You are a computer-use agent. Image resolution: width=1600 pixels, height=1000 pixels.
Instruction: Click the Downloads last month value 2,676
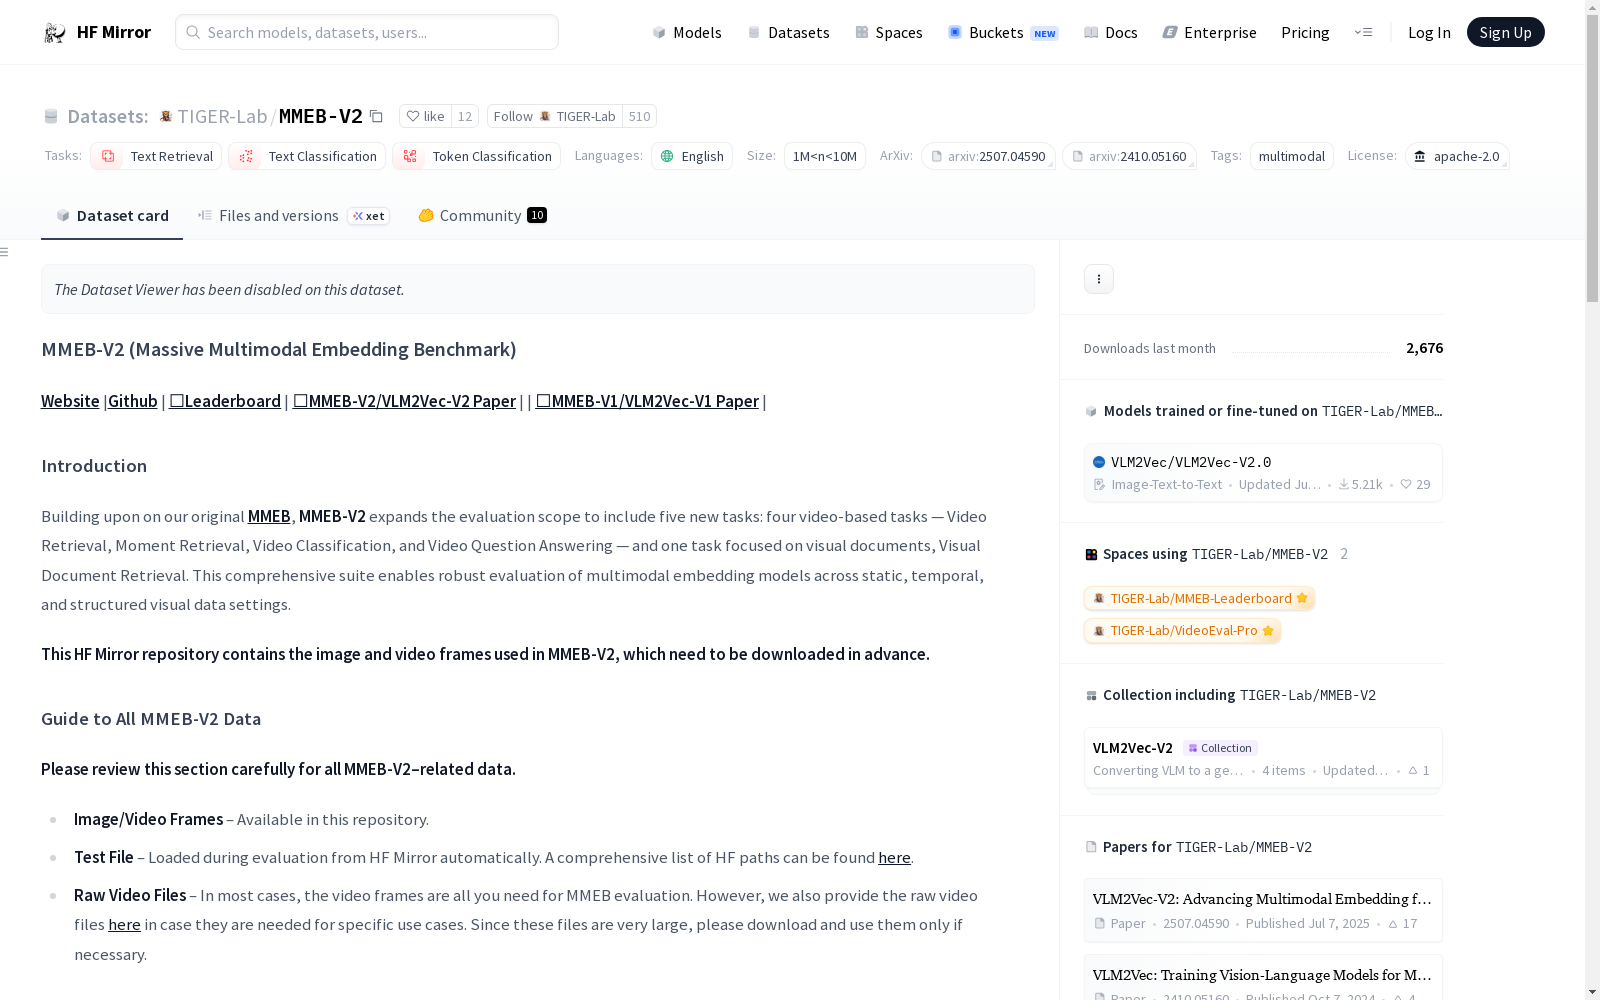pyautogui.click(x=1424, y=348)
